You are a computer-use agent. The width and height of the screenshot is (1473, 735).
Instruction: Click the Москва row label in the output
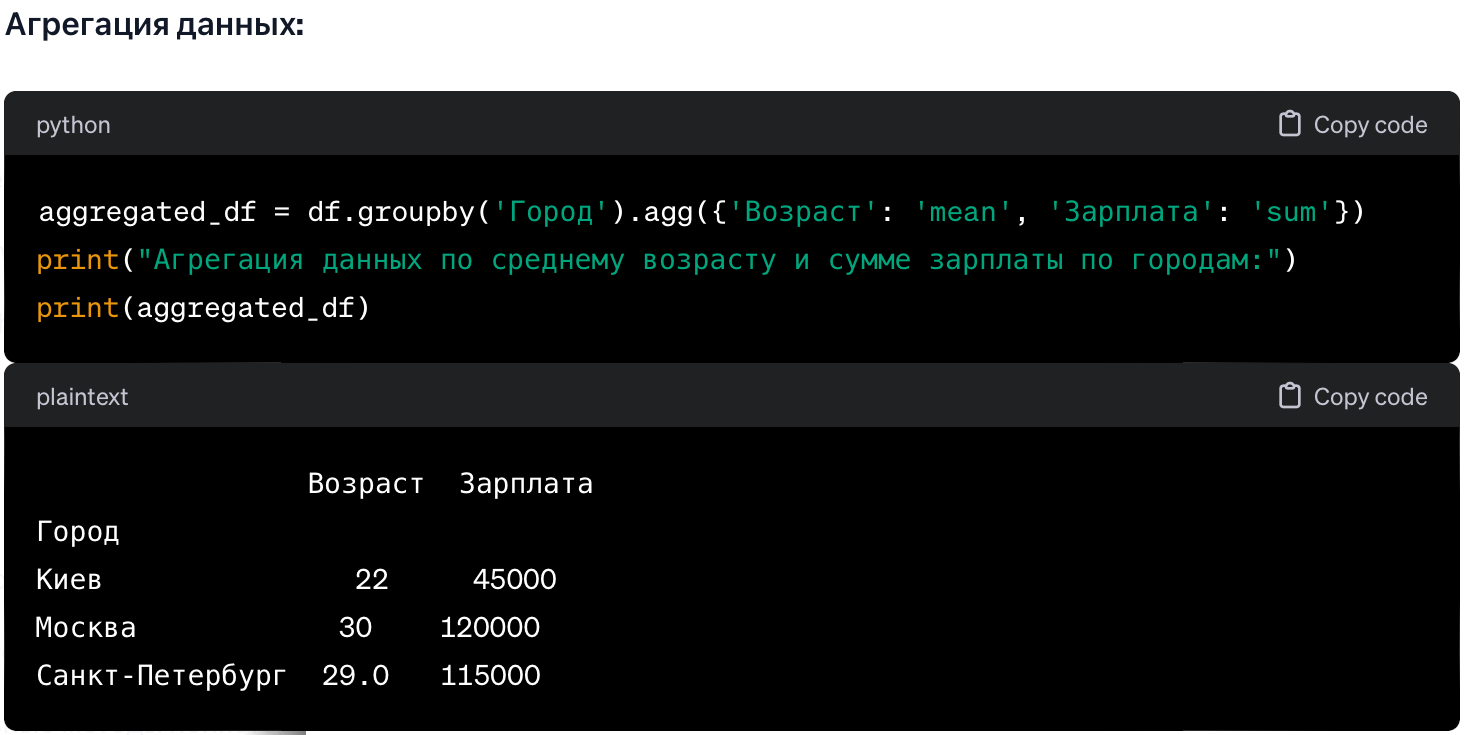click(86, 628)
